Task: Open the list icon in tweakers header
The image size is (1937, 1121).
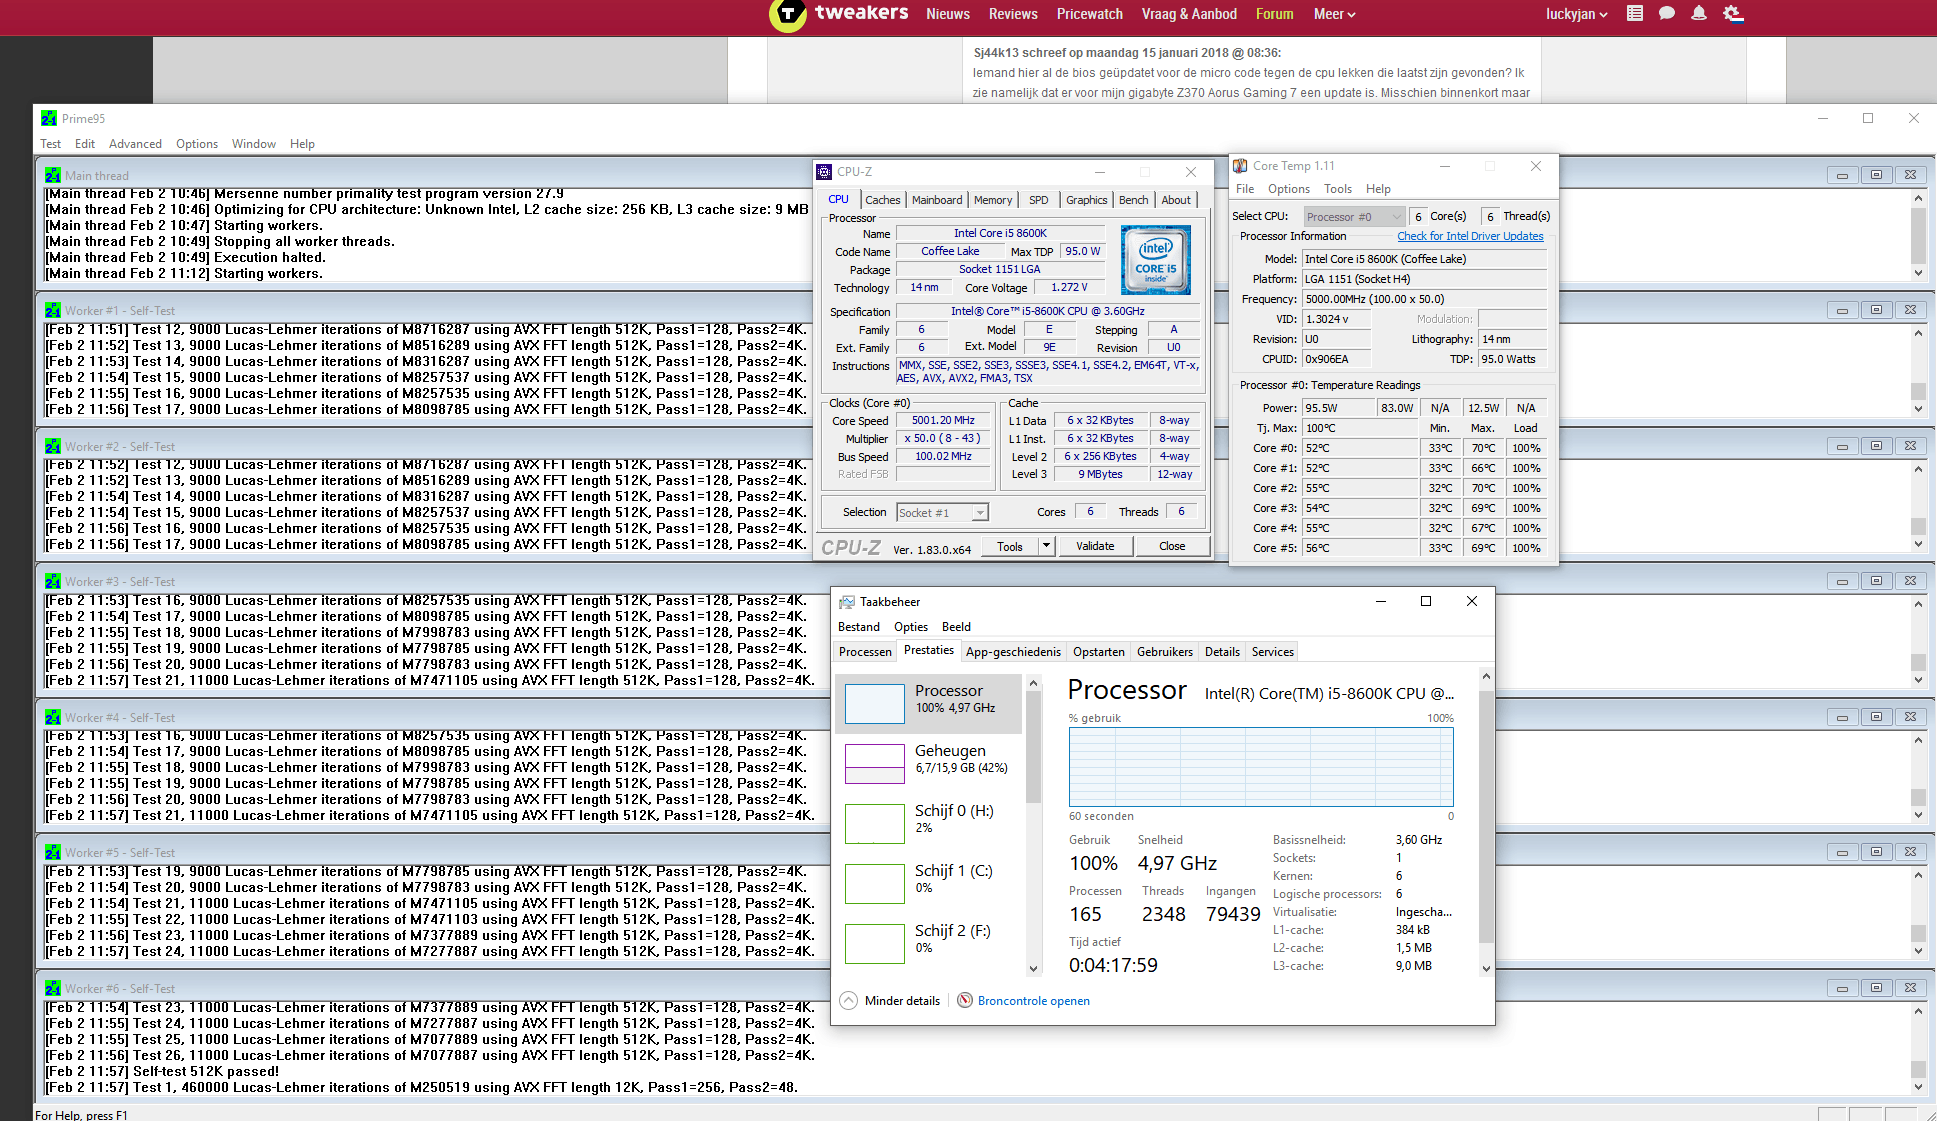Action: [x=1635, y=14]
